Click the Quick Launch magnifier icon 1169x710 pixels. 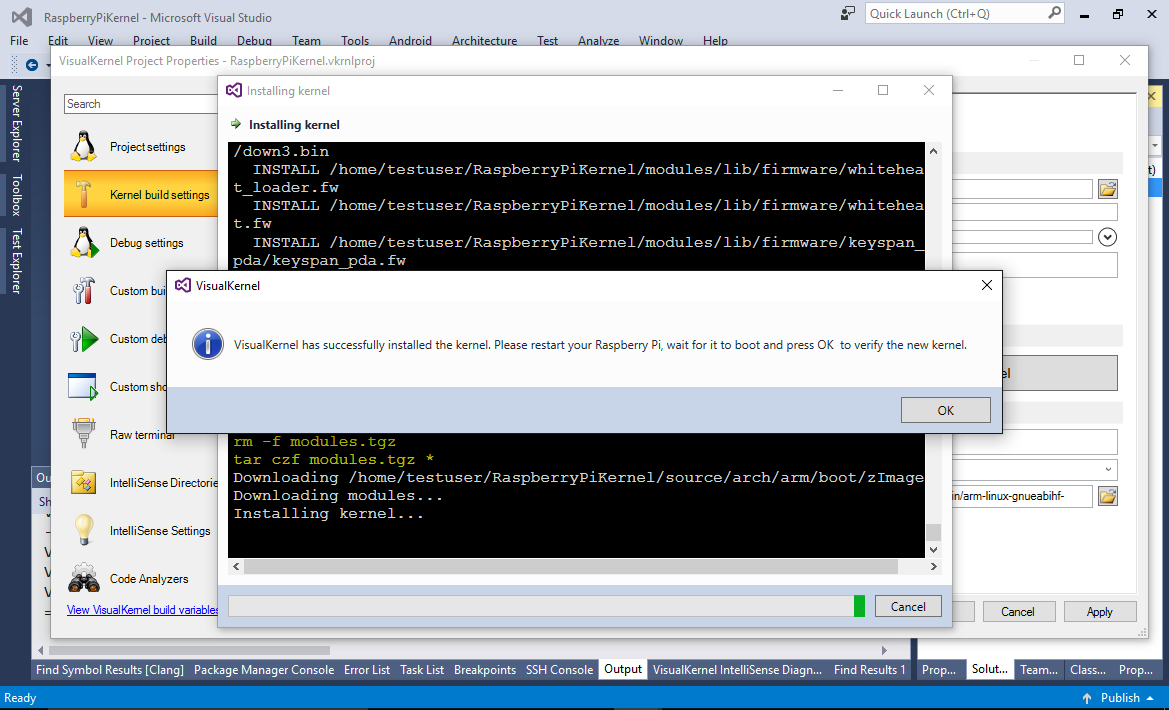pyautogui.click(x=1054, y=13)
